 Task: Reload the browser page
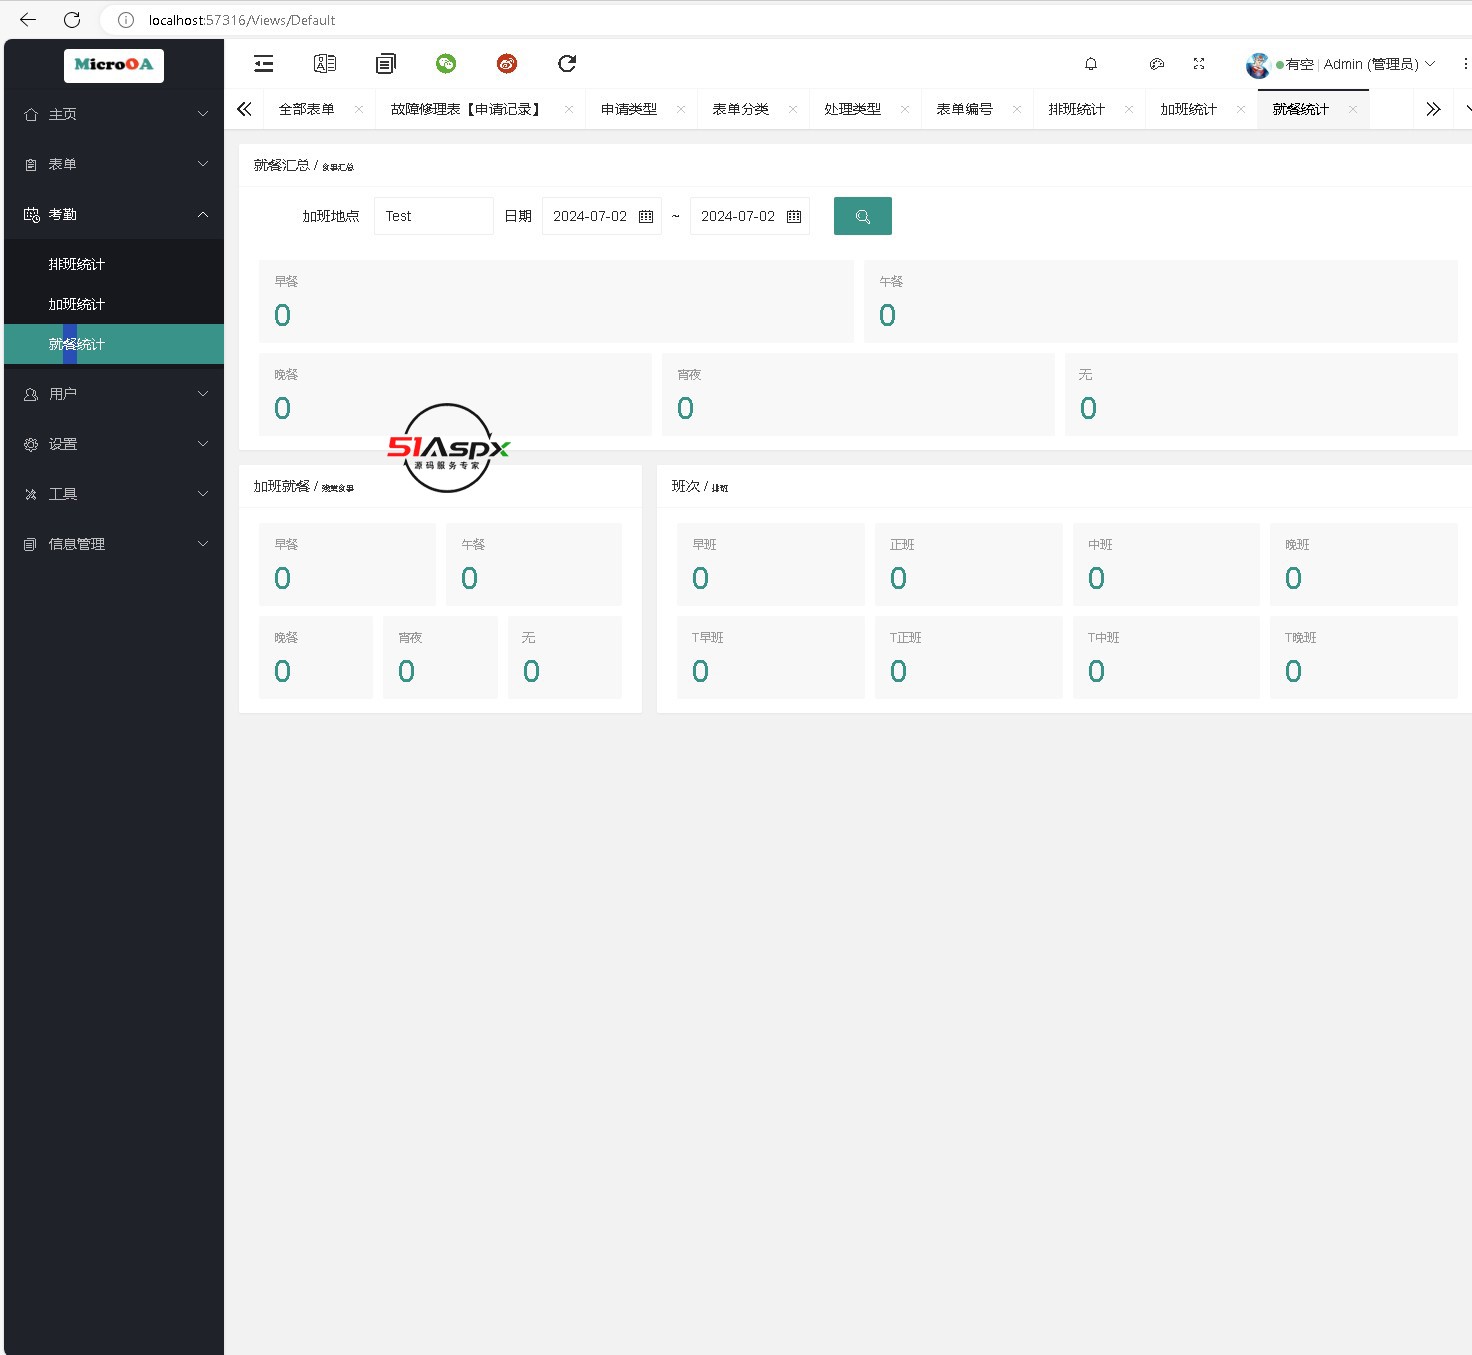[72, 20]
